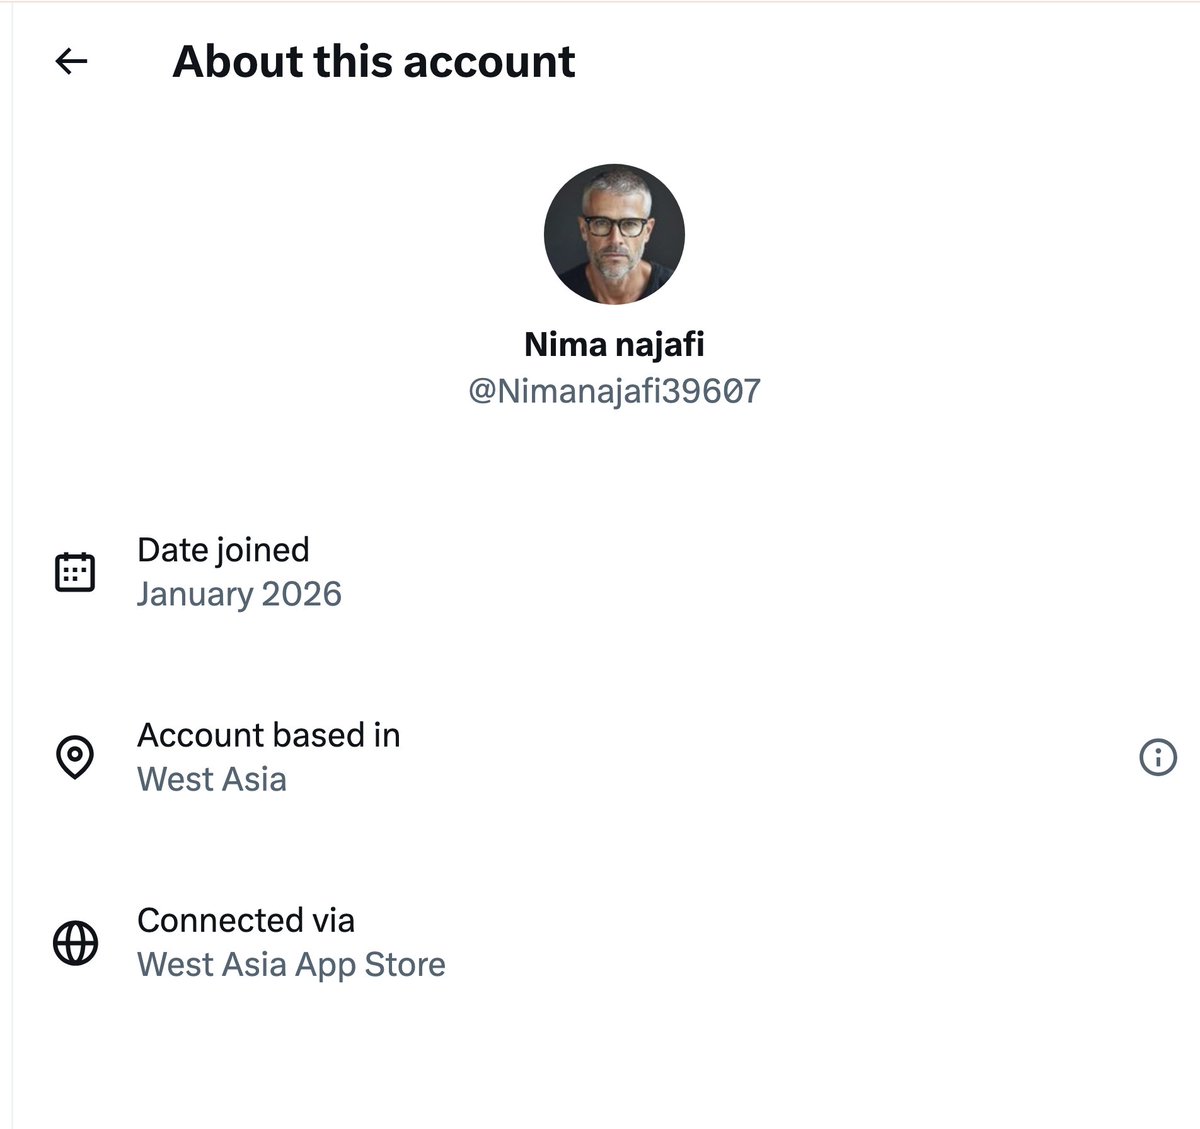Viewport: 1200px width, 1129px height.
Task: Go back using the left arrow
Action: pyautogui.click(x=71, y=62)
